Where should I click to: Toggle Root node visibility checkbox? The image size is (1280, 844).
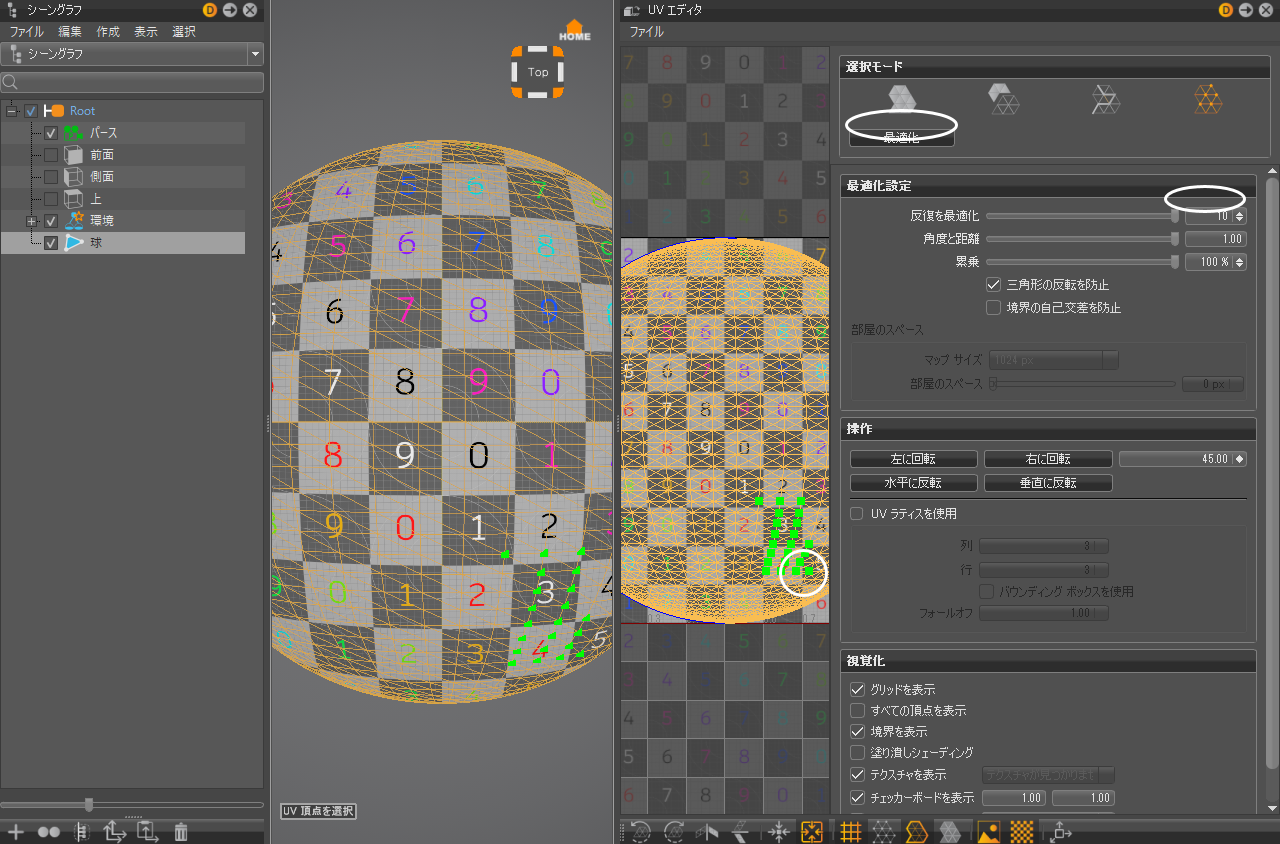click(x=31, y=111)
